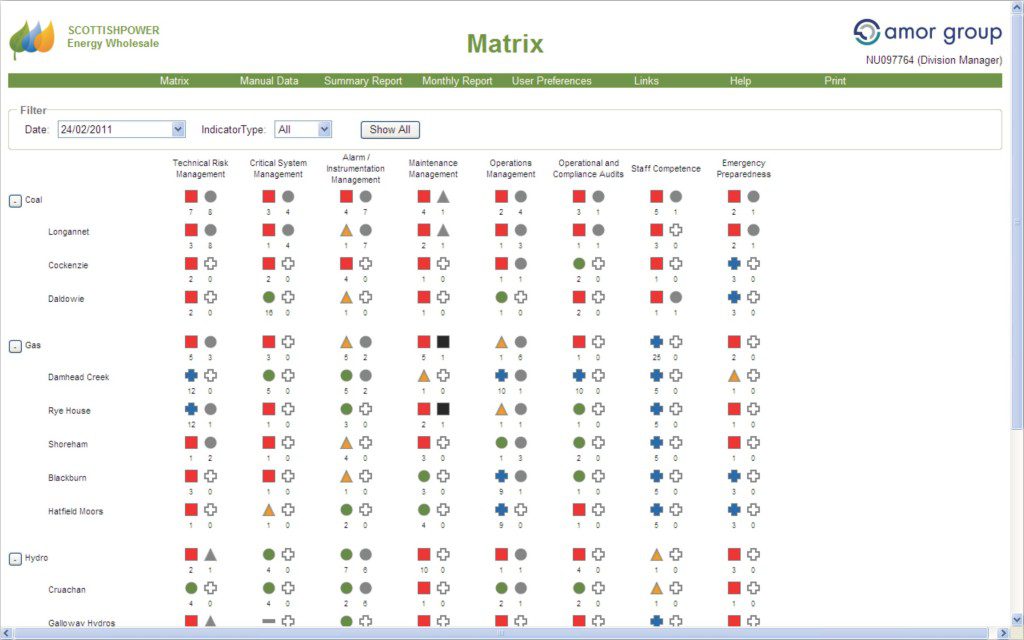1024x640 pixels.
Task: Switch to the Monthly Report page
Action: [456, 81]
